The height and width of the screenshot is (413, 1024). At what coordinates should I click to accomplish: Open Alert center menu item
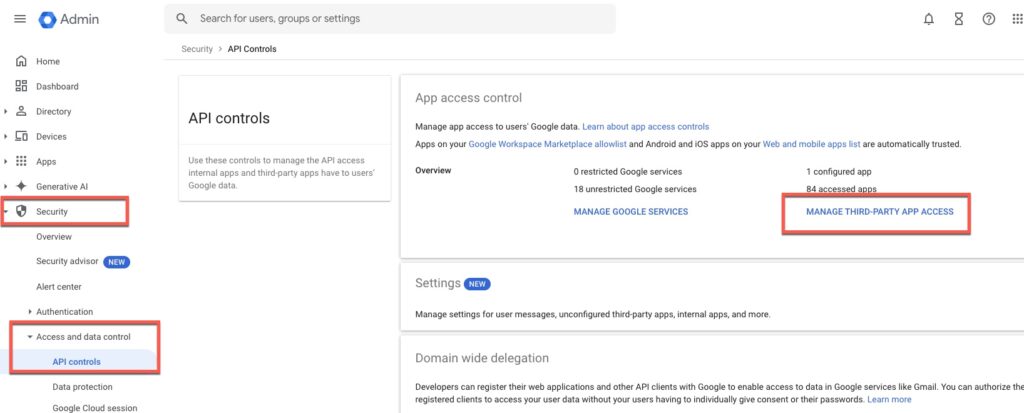[59, 287]
